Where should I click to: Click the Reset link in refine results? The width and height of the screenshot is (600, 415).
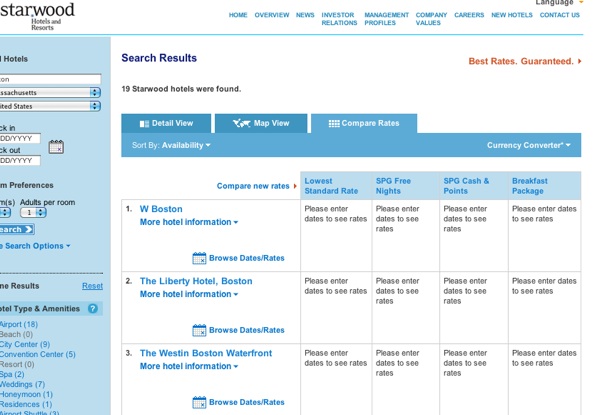92,286
